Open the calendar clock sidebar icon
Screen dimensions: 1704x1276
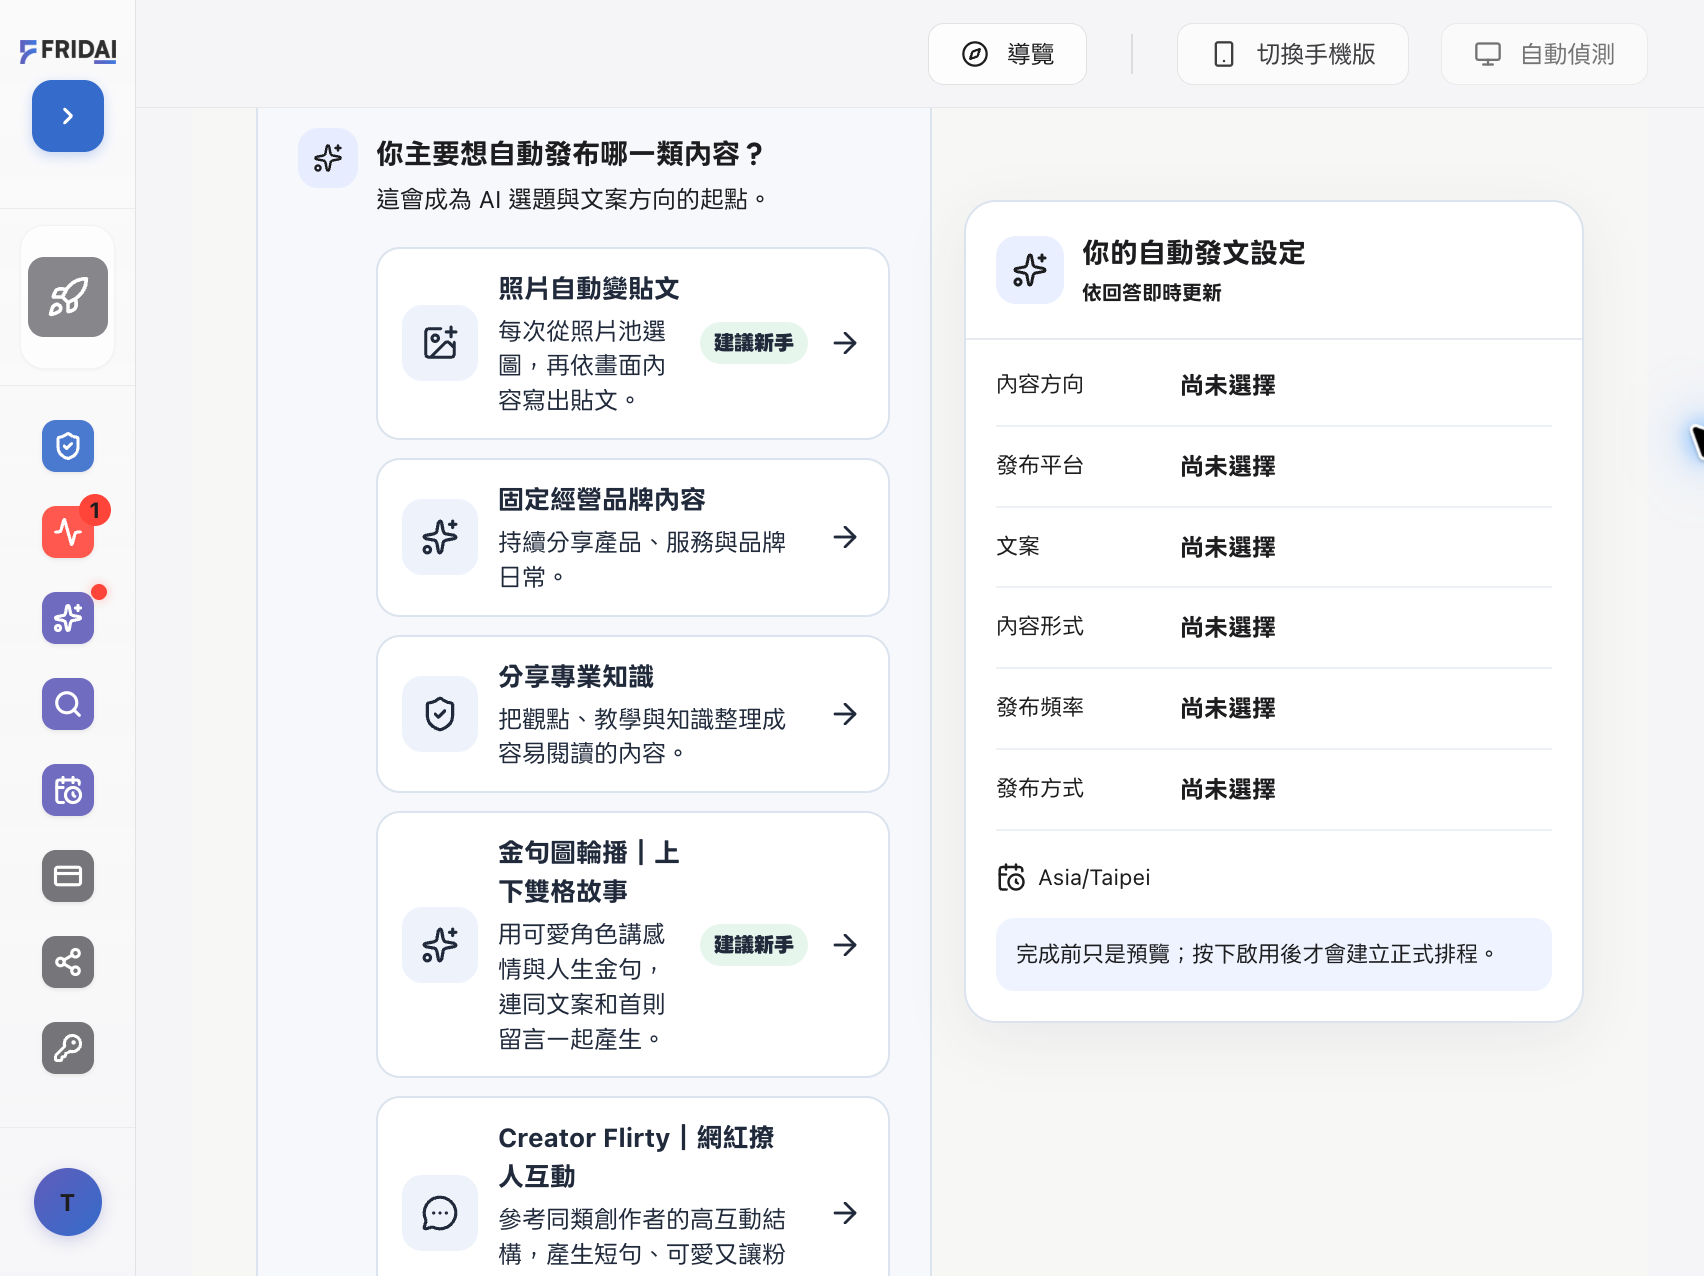[x=68, y=790]
